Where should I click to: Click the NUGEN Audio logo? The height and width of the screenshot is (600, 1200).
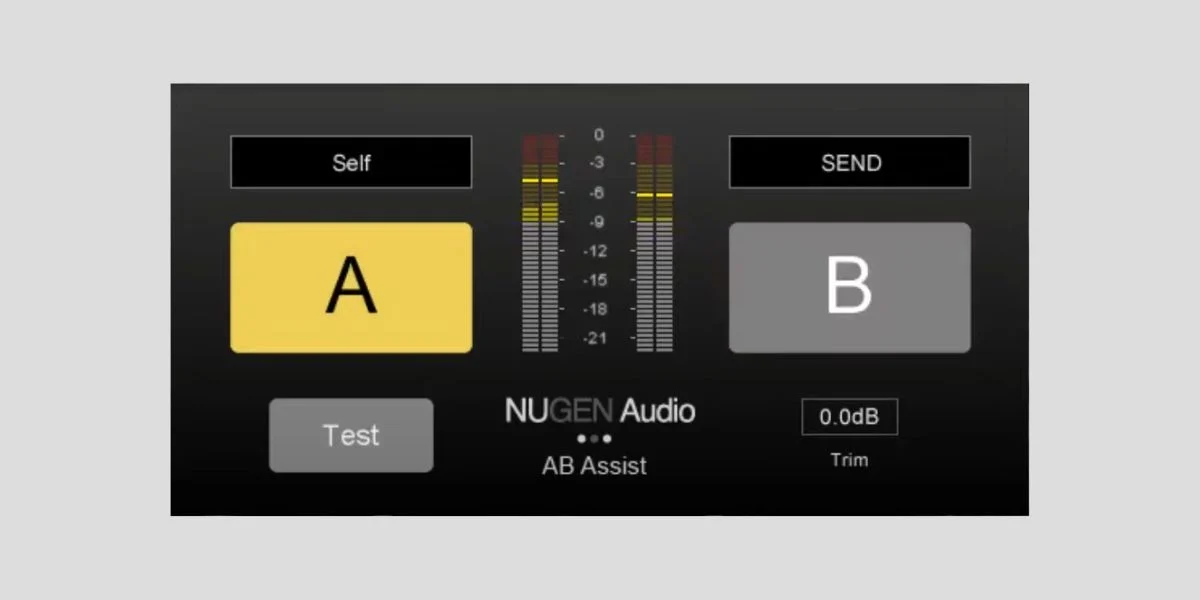599,411
